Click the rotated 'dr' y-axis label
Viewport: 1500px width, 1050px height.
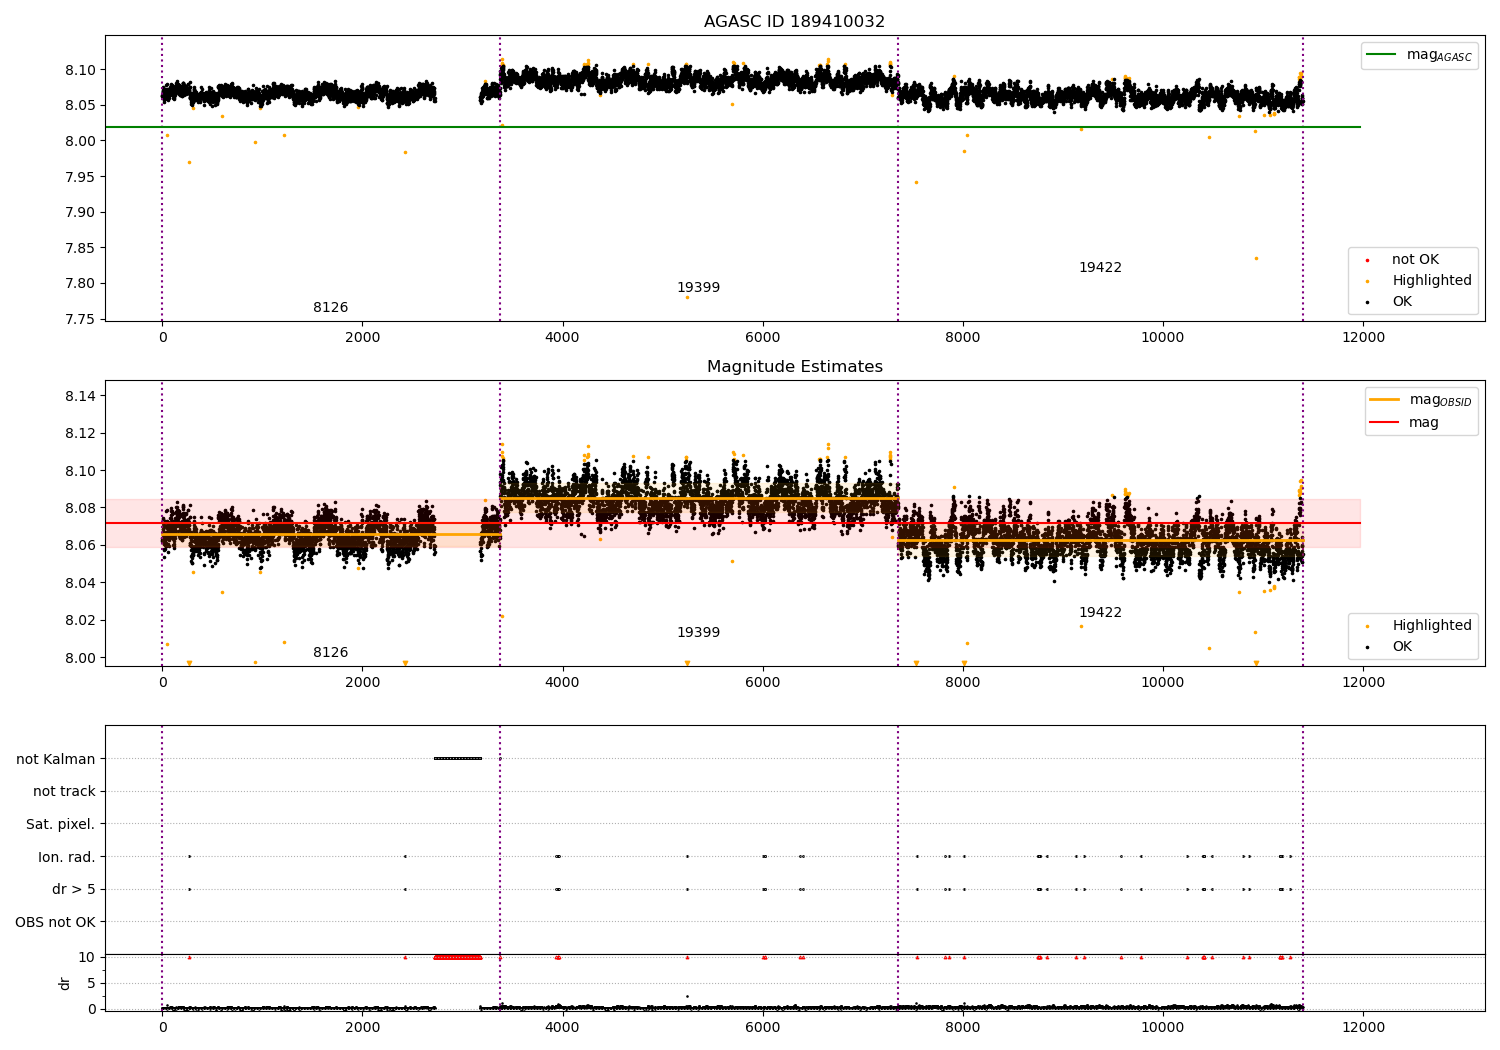click(65, 983)
